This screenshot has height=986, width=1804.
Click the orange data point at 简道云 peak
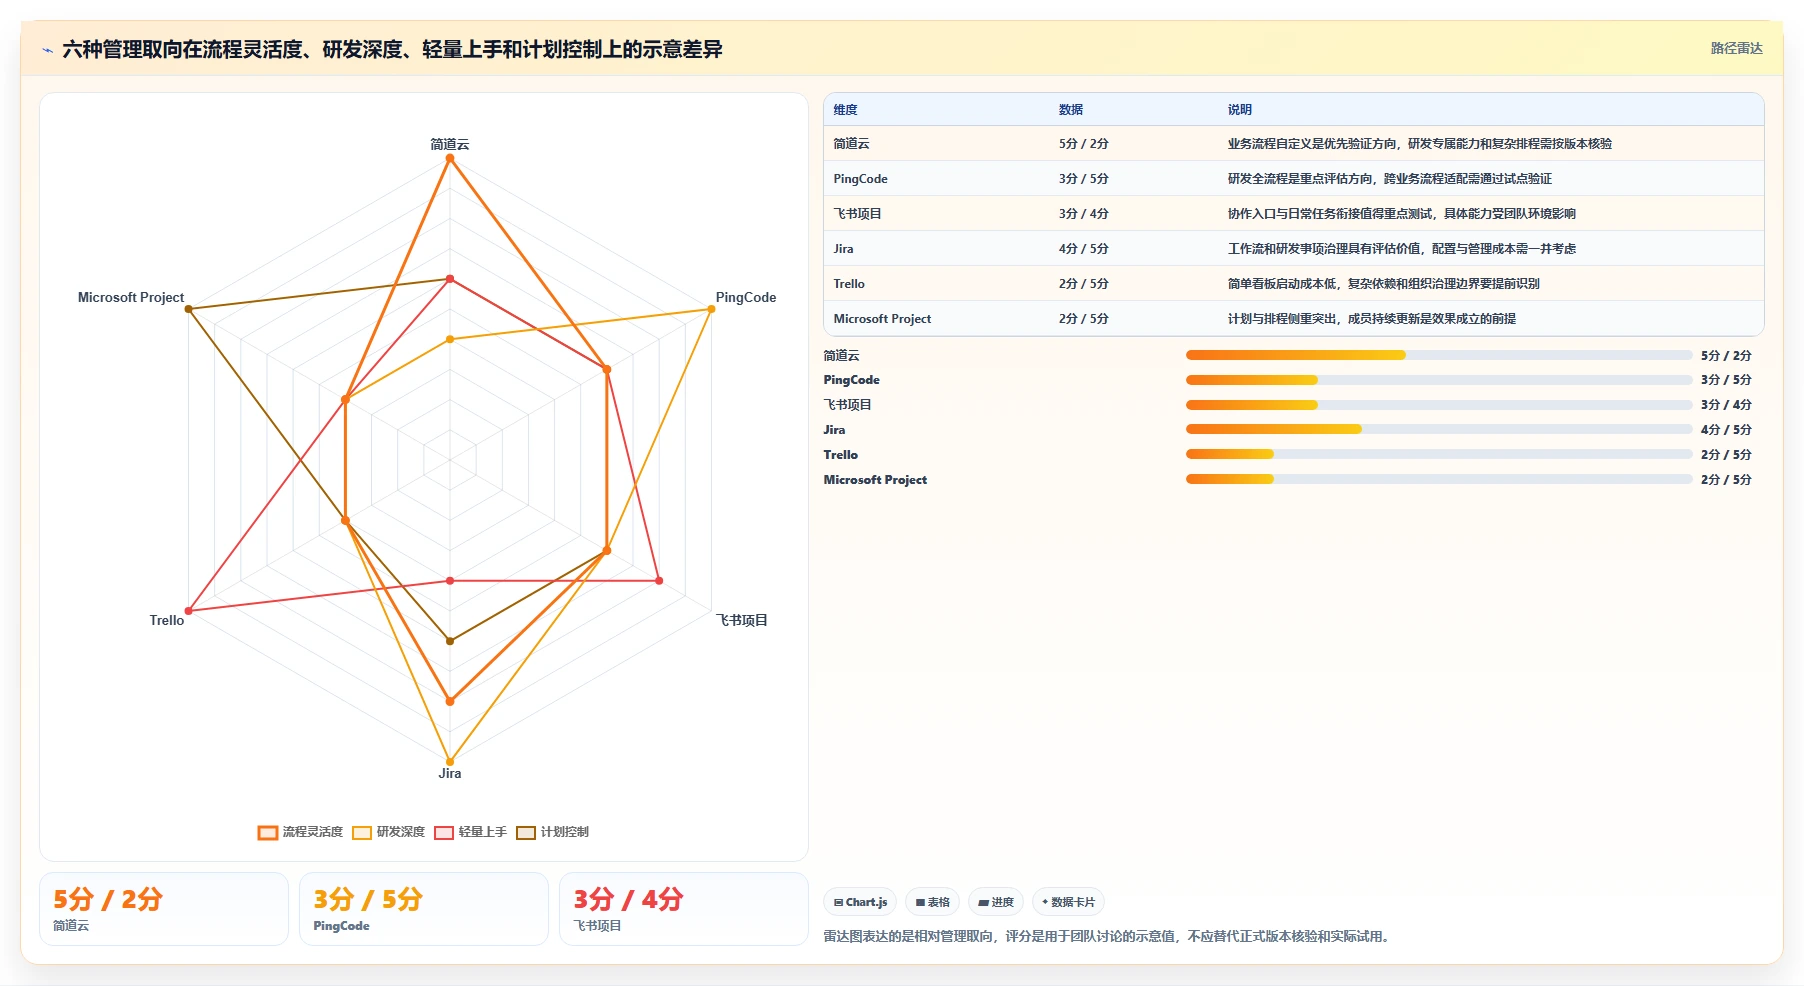point(450,158)
